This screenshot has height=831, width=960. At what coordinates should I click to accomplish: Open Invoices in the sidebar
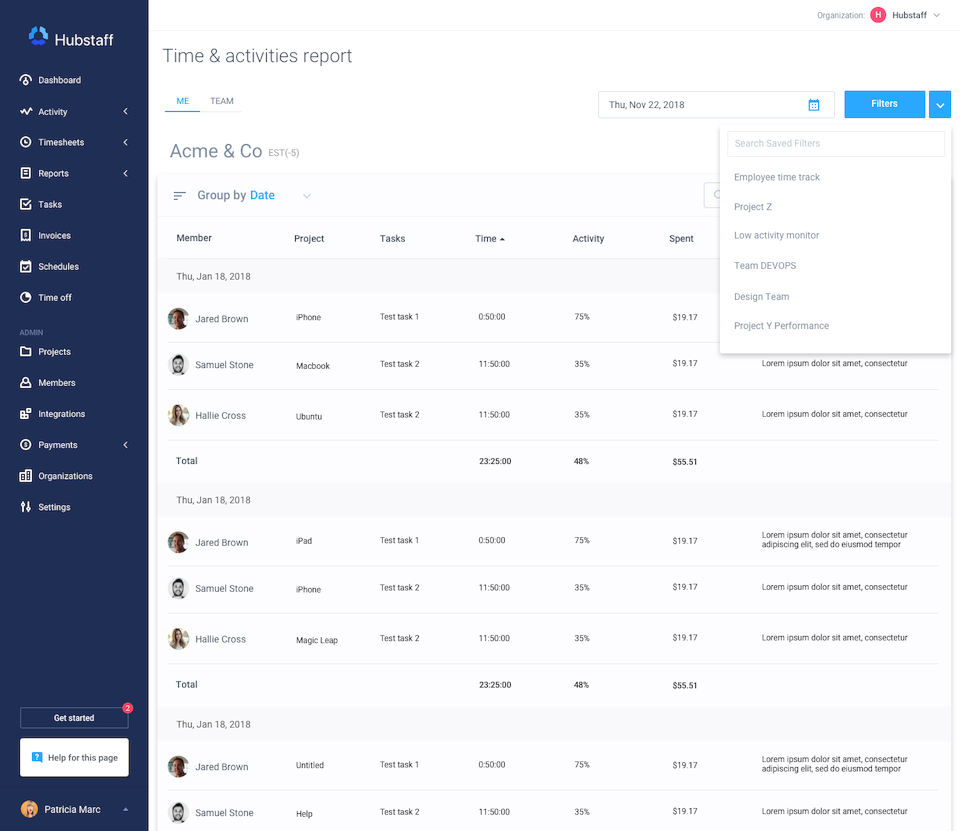click(x=54, y=236)
